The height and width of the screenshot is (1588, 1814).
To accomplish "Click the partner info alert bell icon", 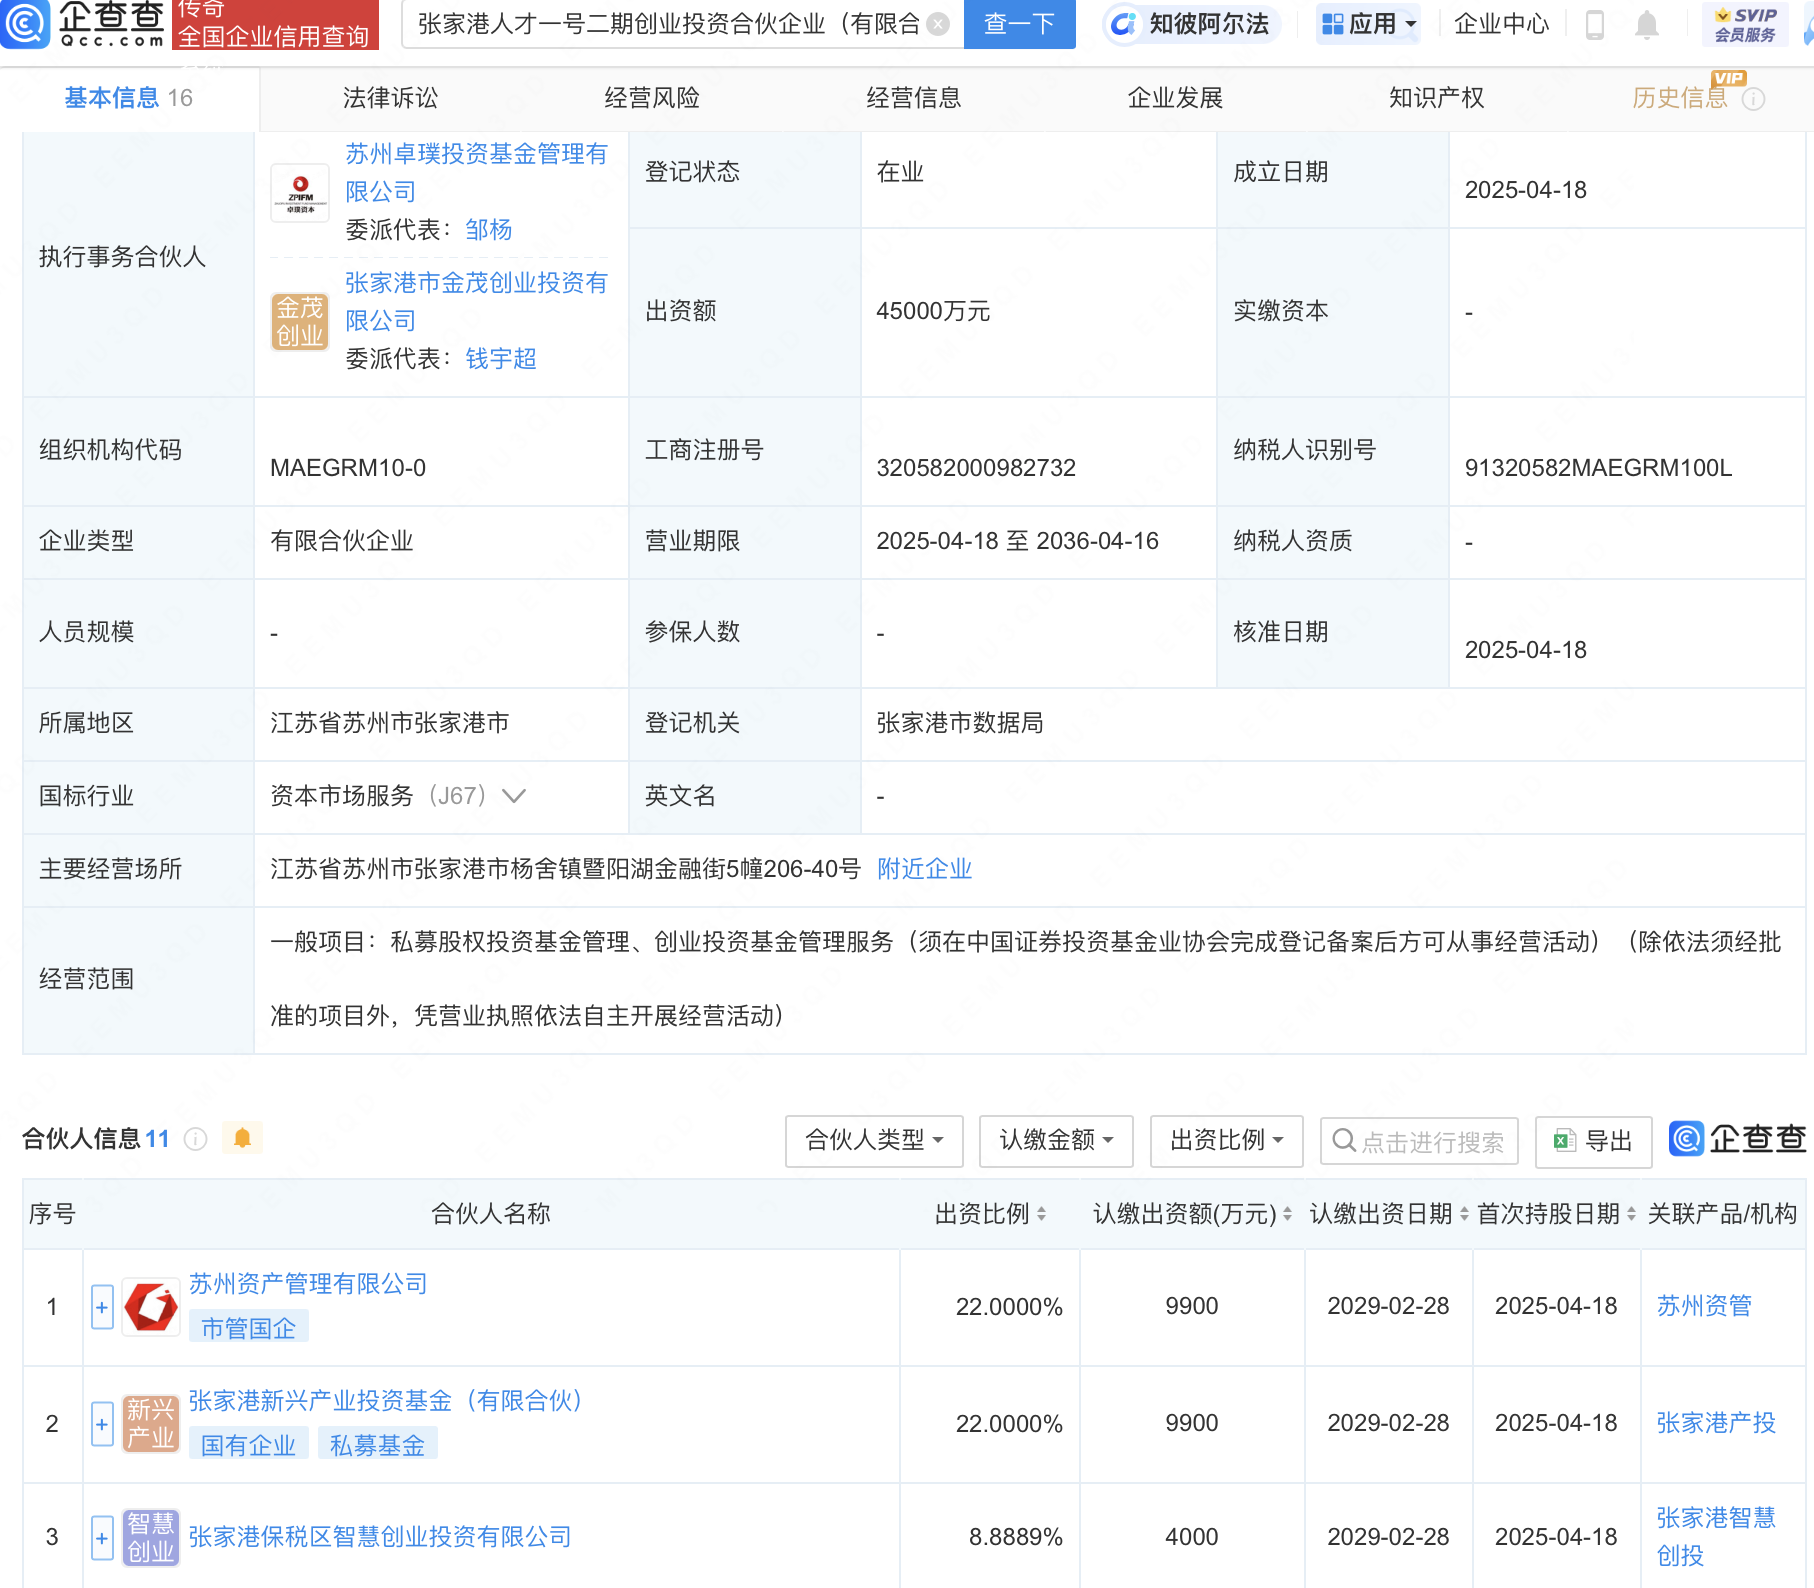I will coord(242,1138).
